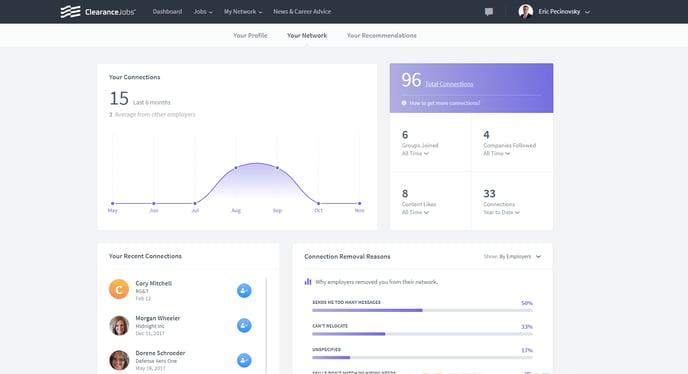The image size is (688, 374).
Task: Click the Unspecified progress bar
Action: tap(422, 357)
